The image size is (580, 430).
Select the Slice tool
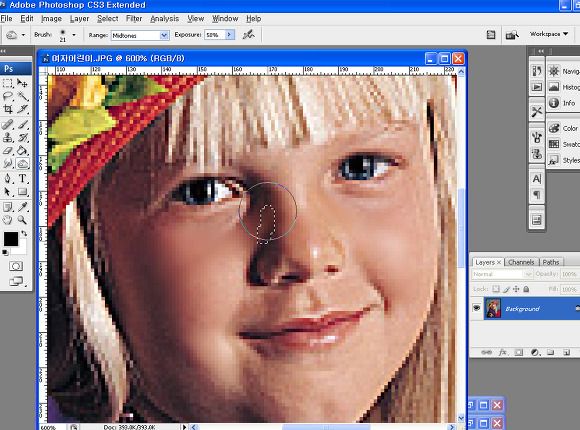click(22, 109)
